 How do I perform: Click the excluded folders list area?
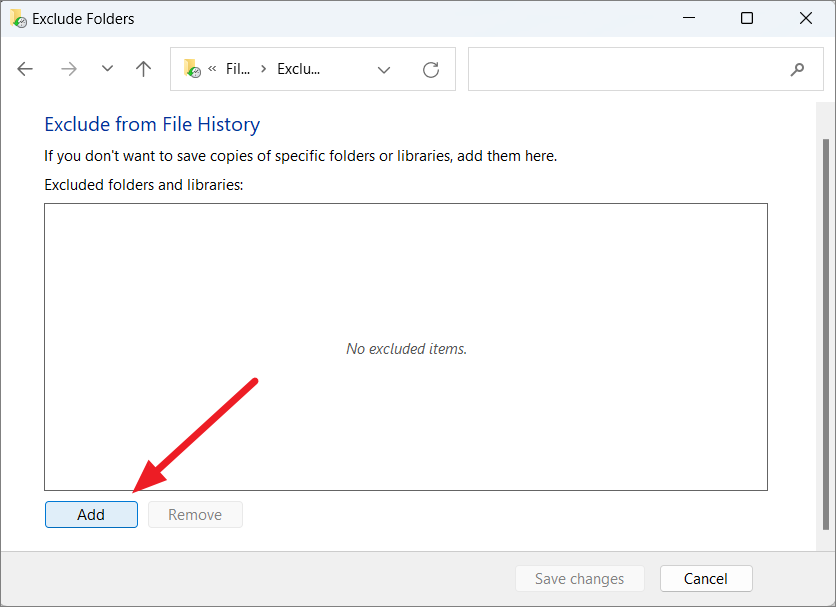click(406, 347)
